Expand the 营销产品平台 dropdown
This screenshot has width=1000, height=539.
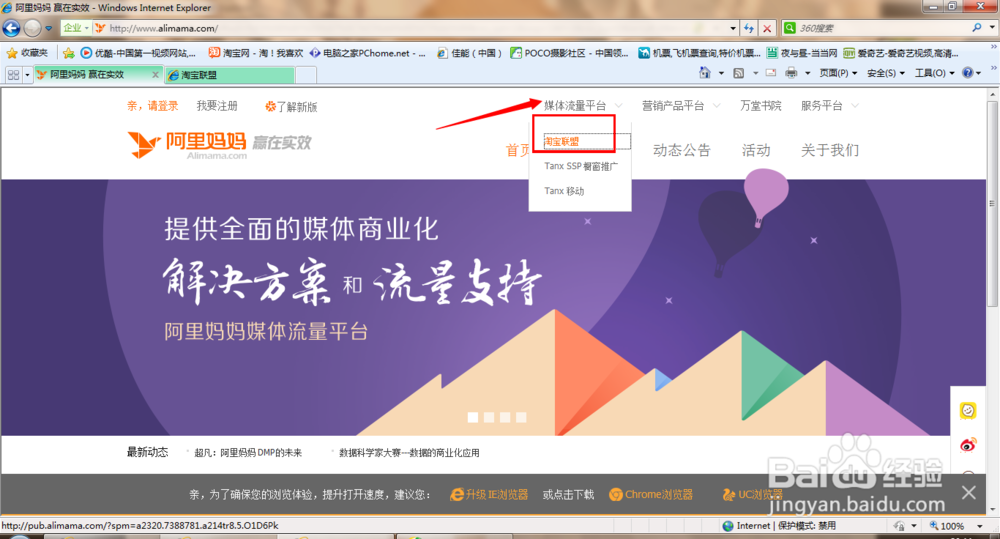pos(680,106)
